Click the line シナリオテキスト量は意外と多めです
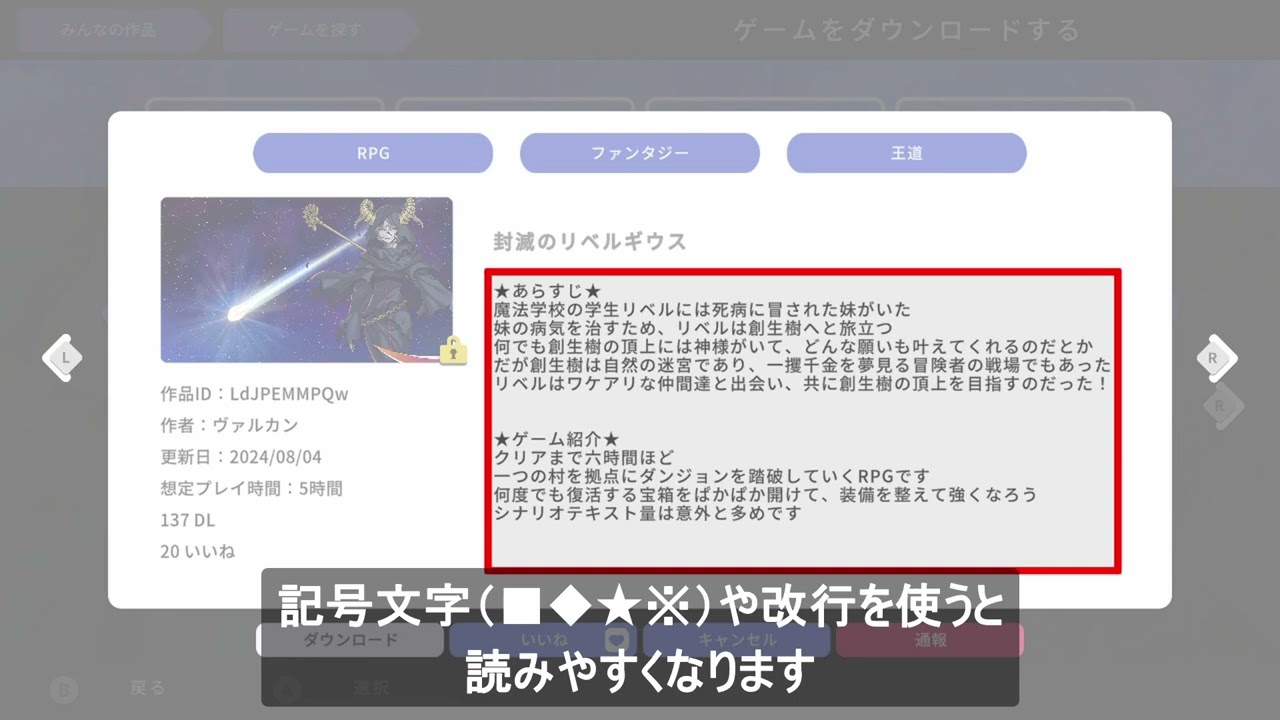The width and height of the screenshot is (1280, 720). 648,512
